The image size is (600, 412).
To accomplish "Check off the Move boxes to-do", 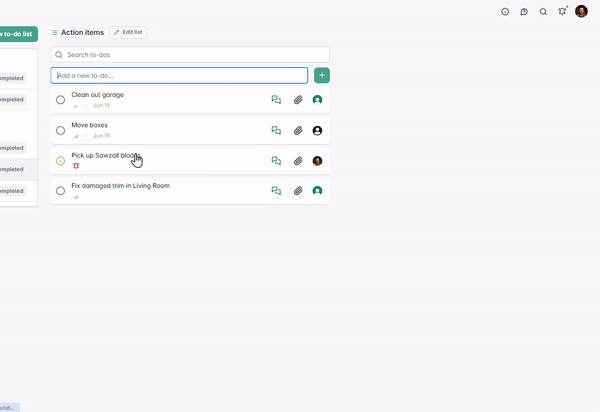I will click(61, 131).
